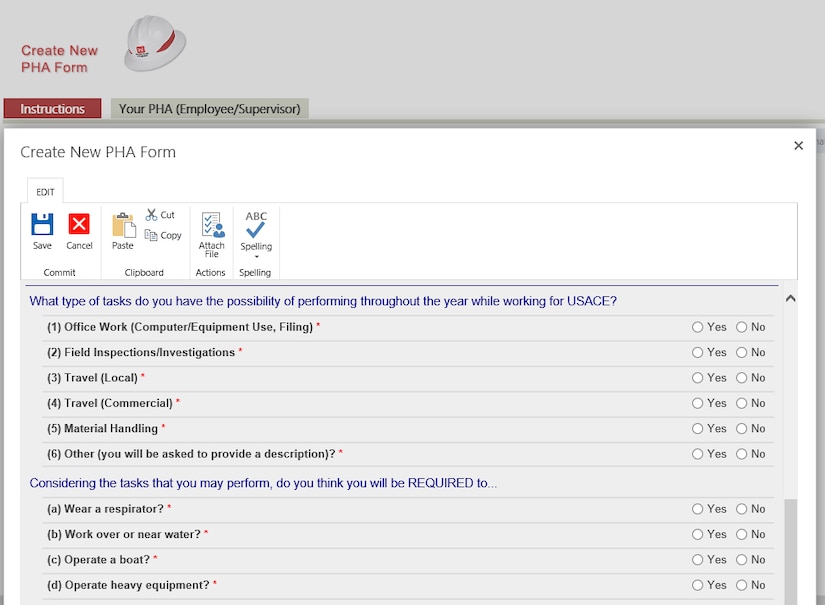The height and width of the screenshot is (605, 825).
Task: Open Your PHA (Employee/Supervisor) tab
Action: tap(209, 109)
